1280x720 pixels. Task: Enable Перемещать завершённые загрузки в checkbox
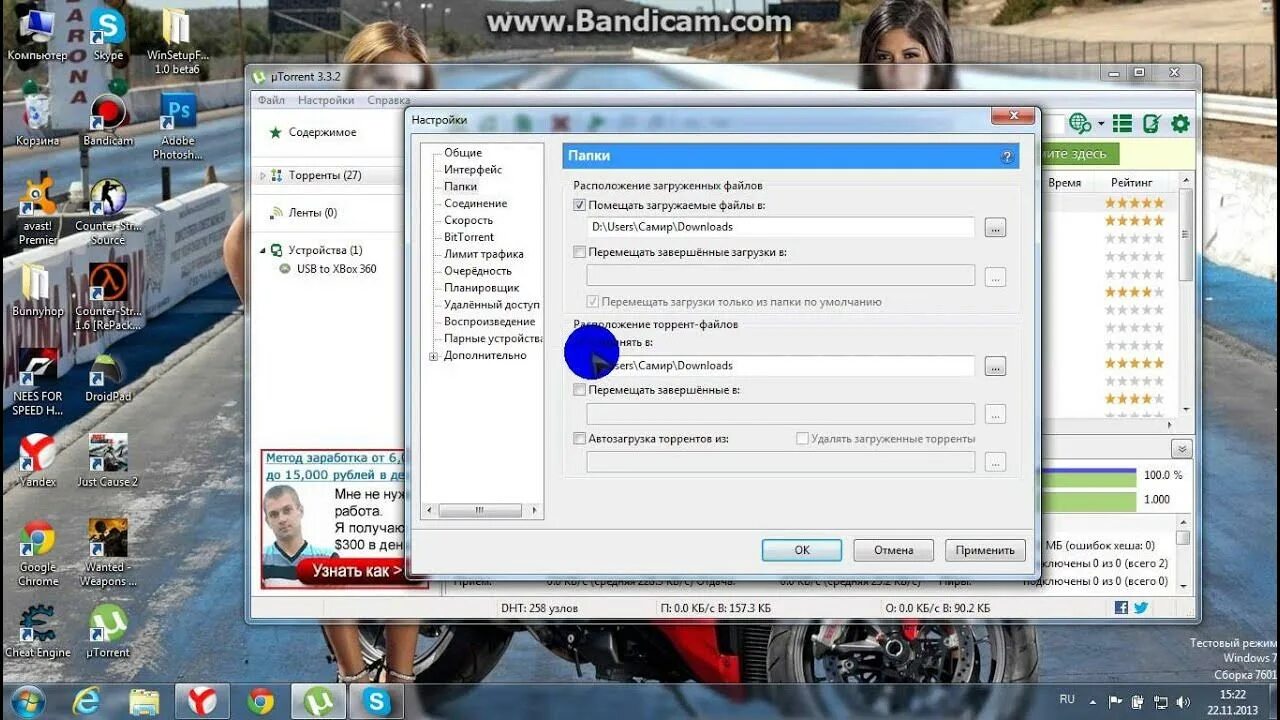(x=579, y=252)
